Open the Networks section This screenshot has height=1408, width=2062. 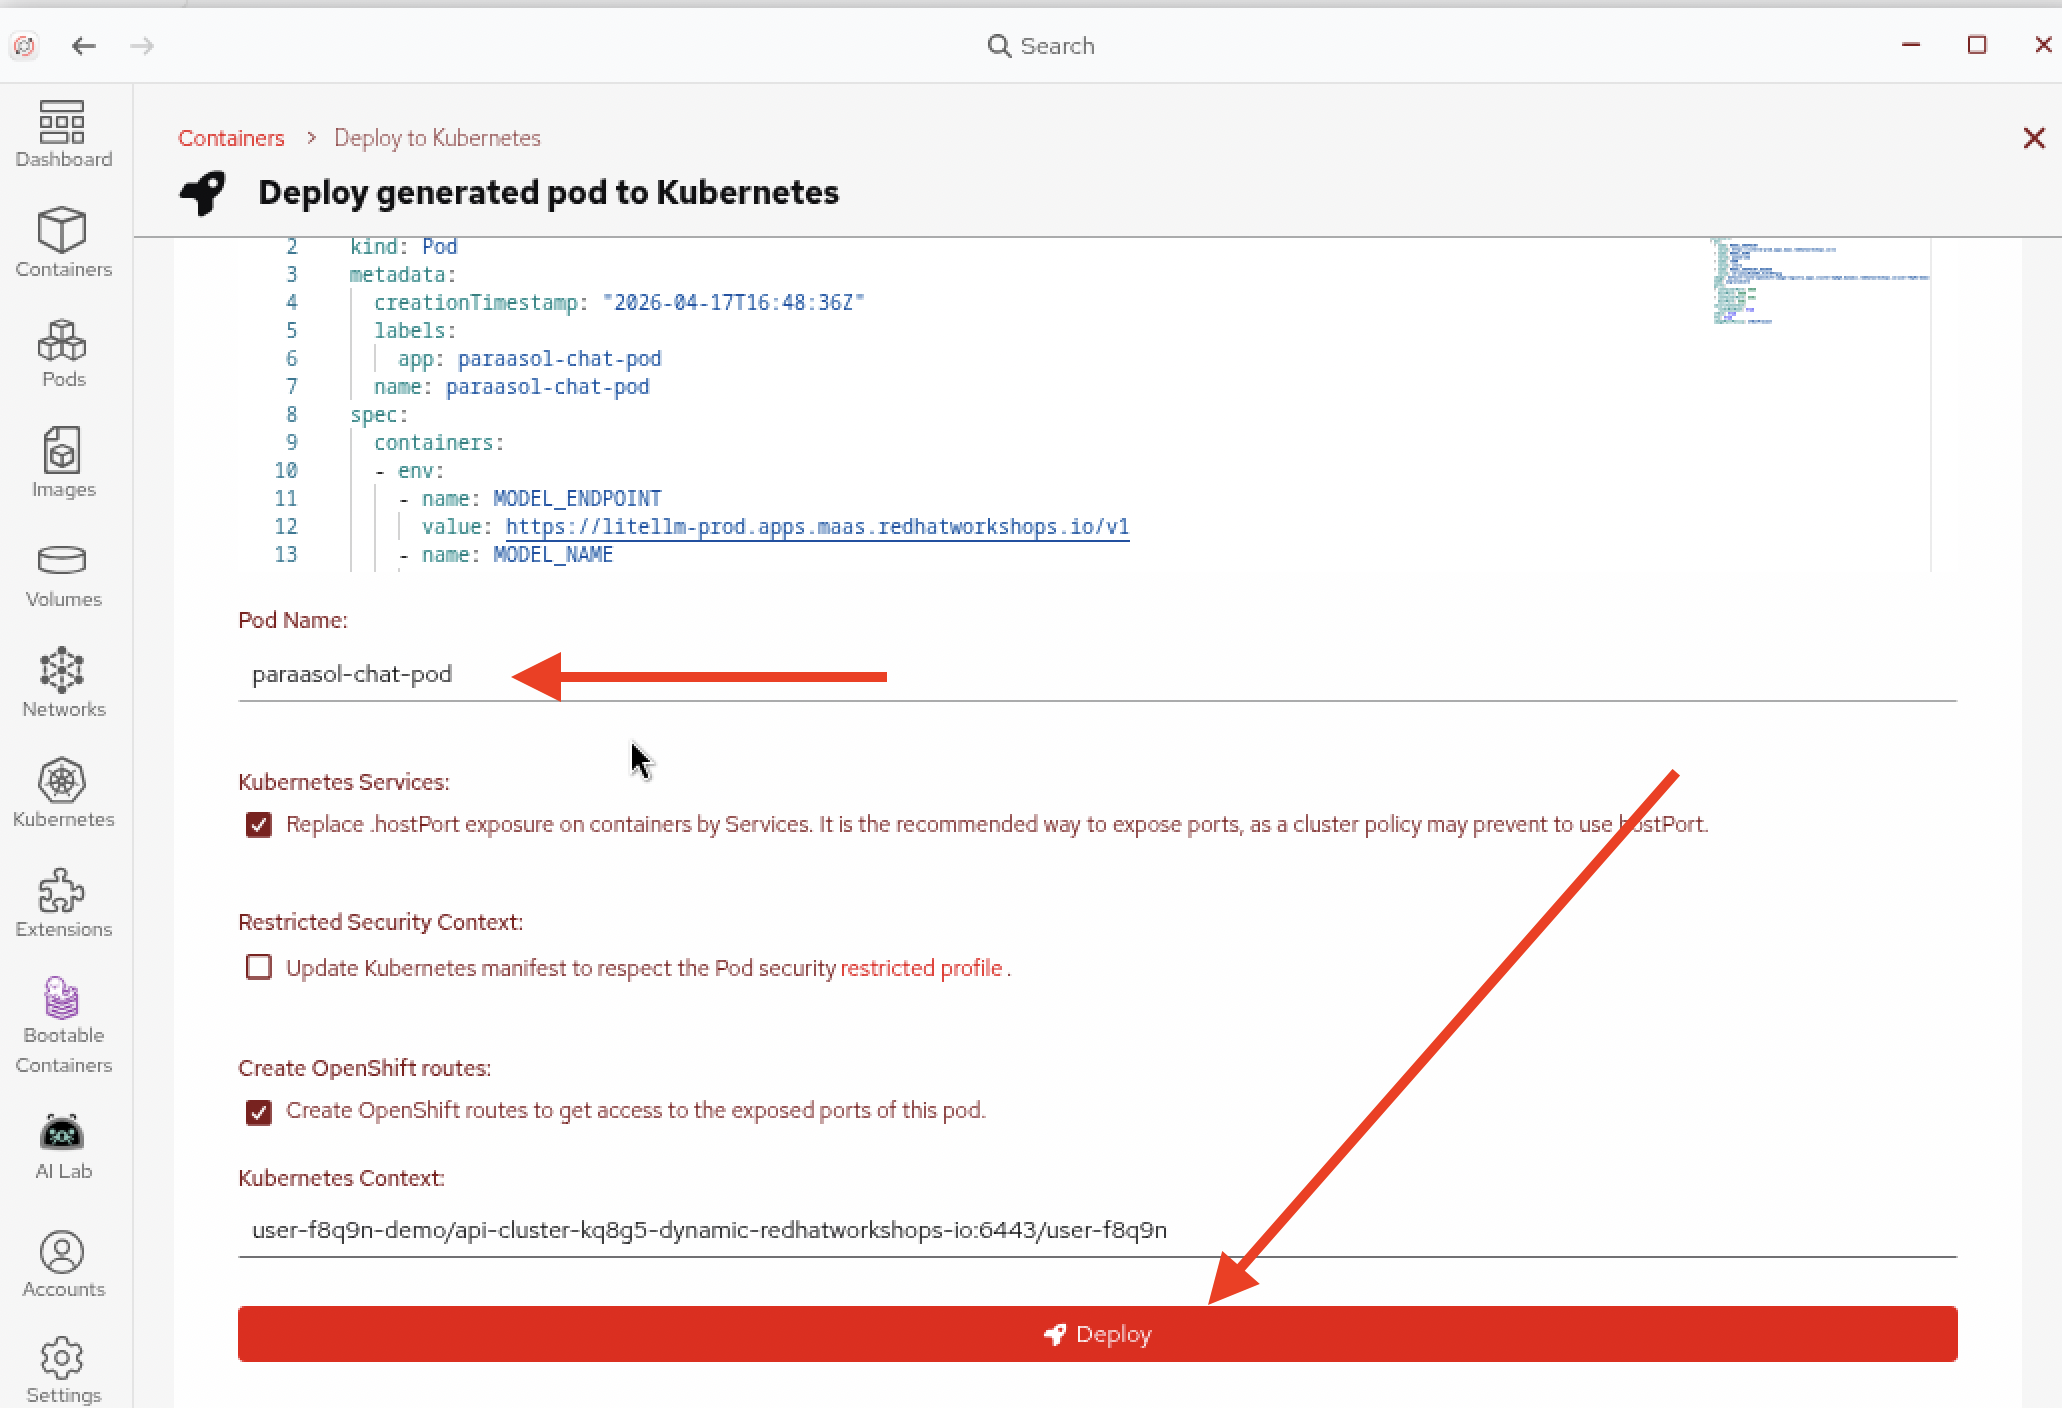(x=63, y=682)
